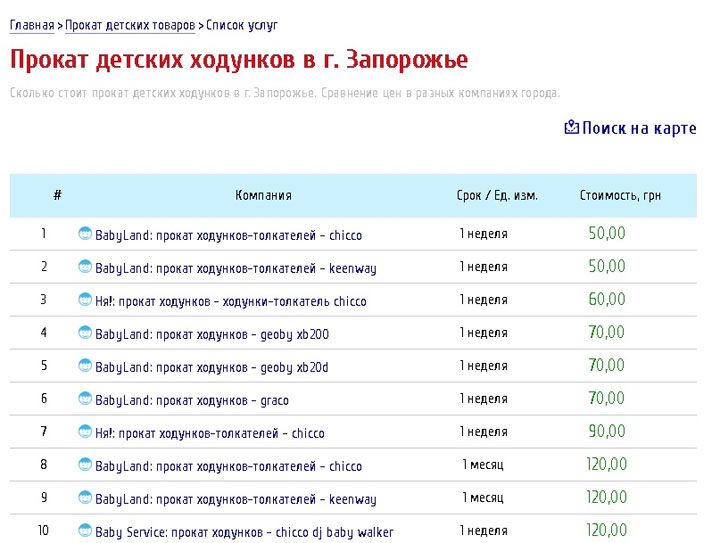720x543 pixels.
Task: Open Baby Service chicco dj baby walker
Action: click(244, 532)
